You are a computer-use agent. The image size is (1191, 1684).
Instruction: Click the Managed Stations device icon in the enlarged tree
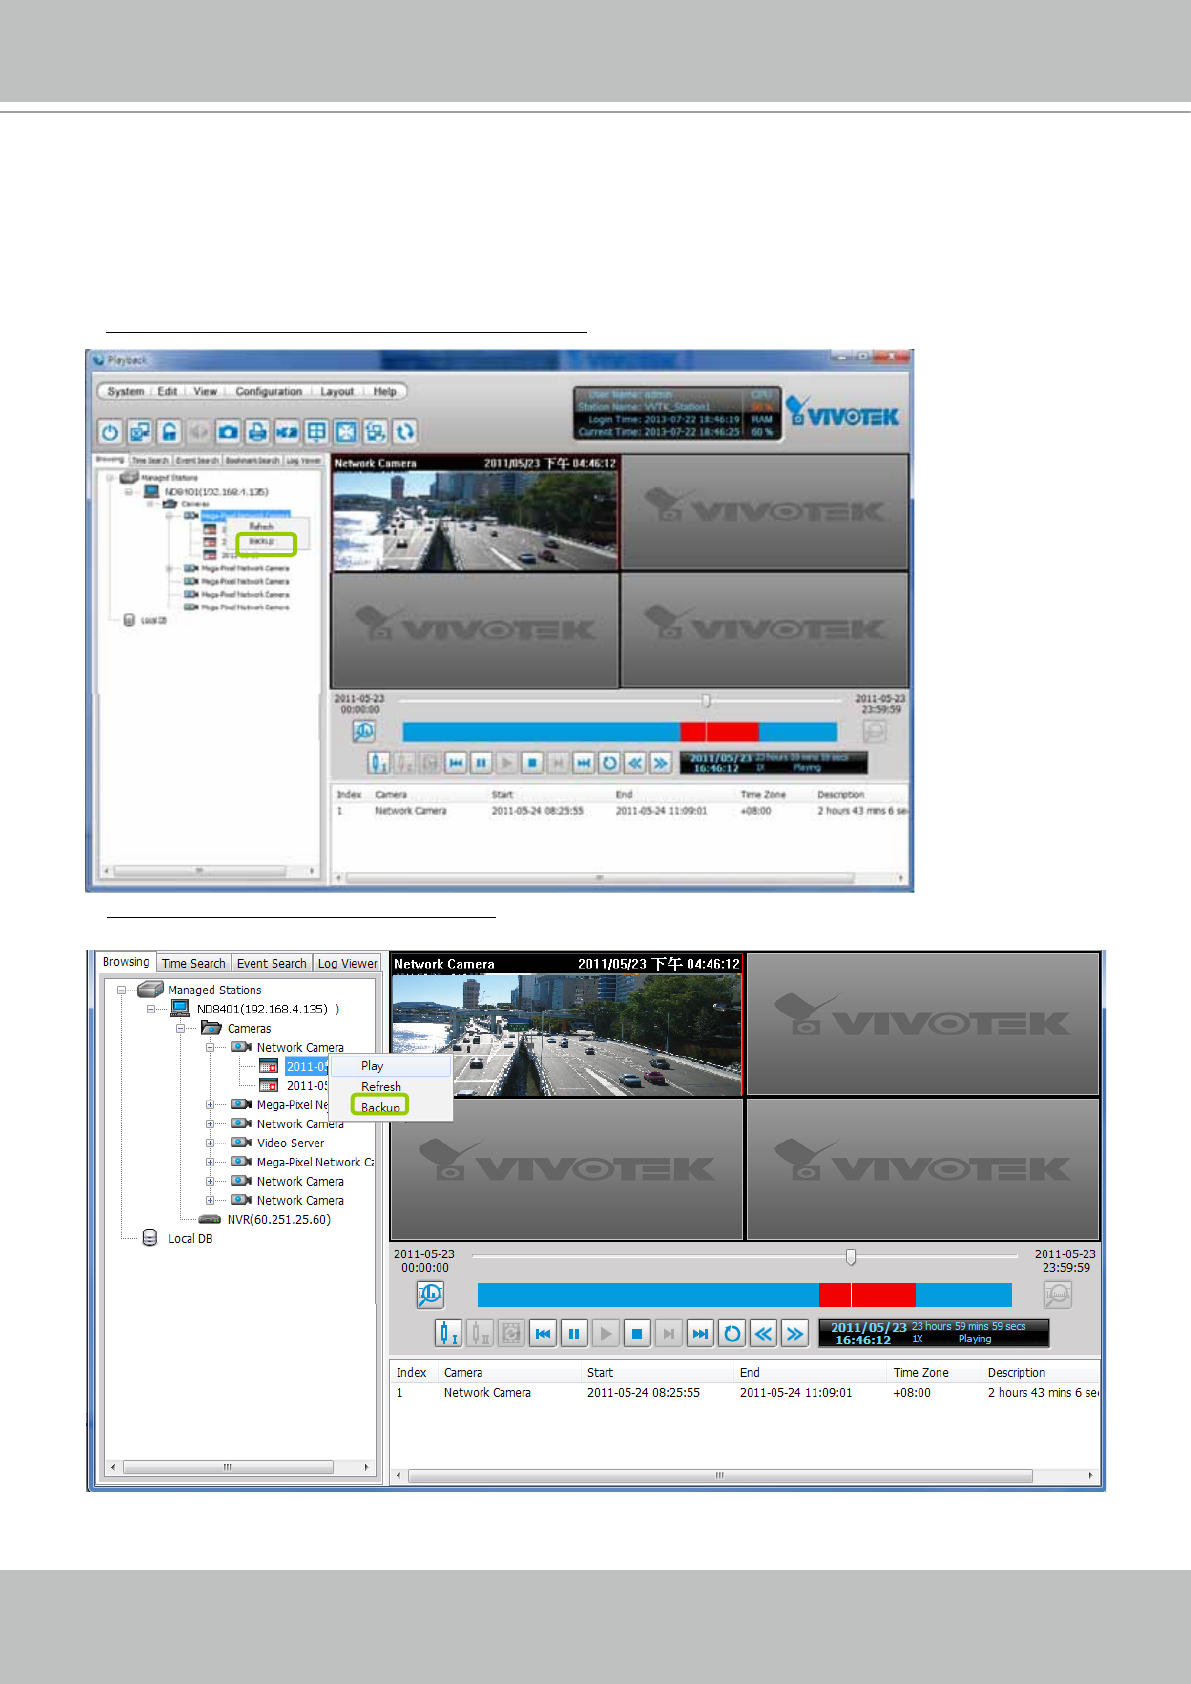(x=150, y=989)
